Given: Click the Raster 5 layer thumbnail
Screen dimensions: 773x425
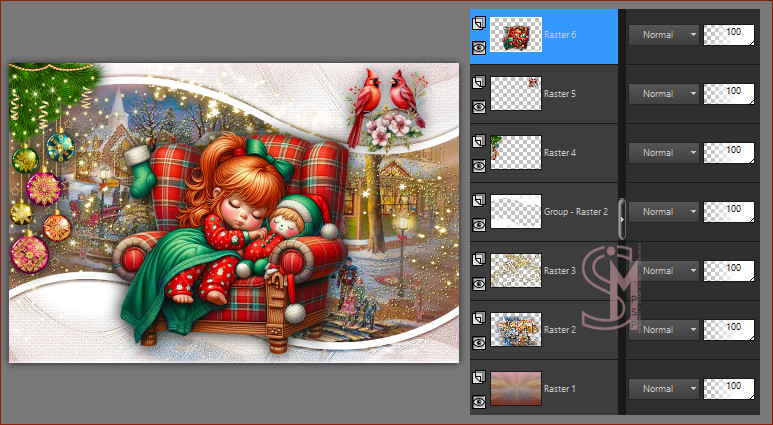Looking at the screenshot, I should [x=516, y=94].
